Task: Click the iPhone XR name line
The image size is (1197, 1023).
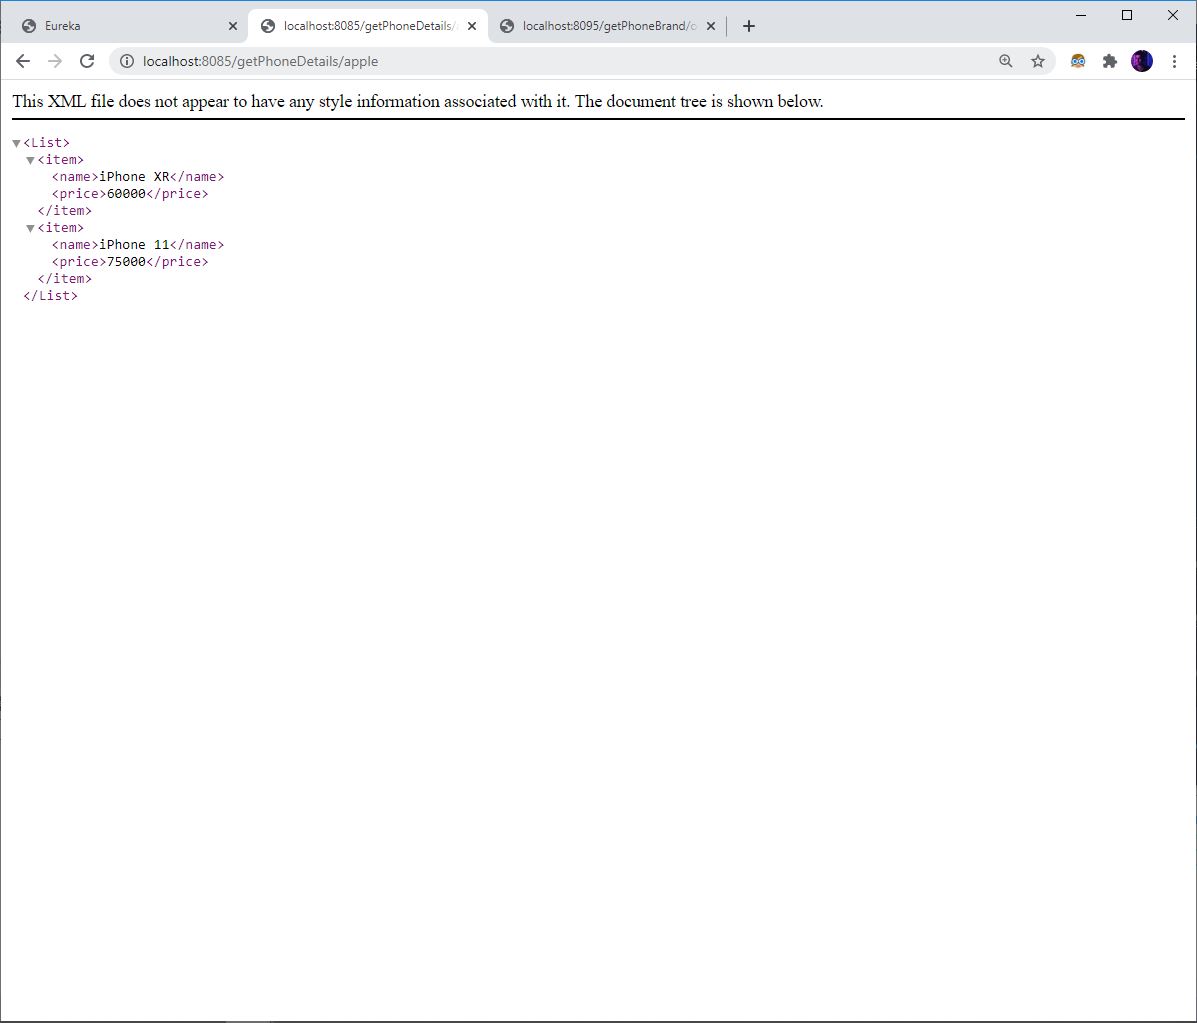Action: (x=138, y=176)
